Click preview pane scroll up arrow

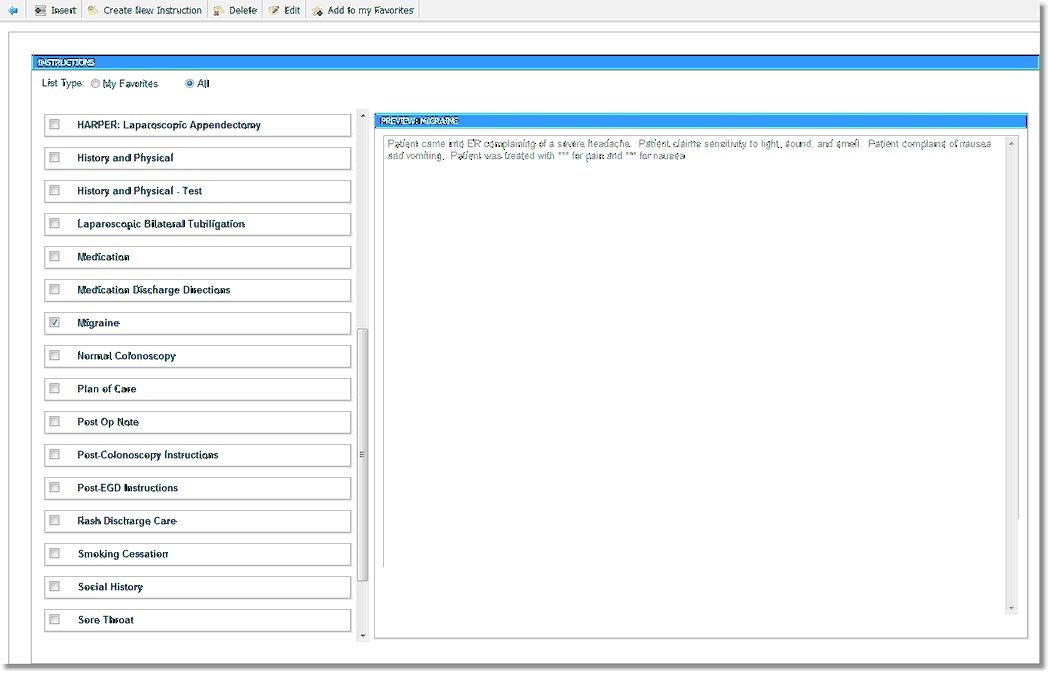(x=1012, y=144)
